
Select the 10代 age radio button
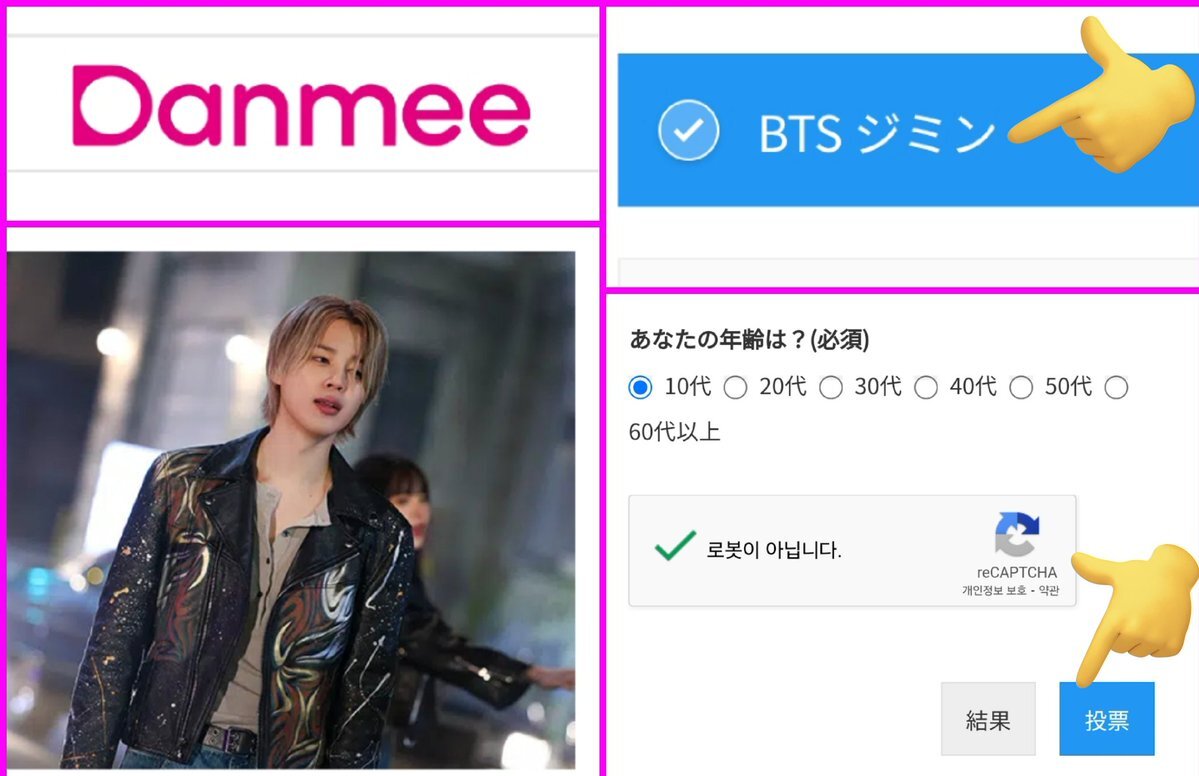click(x=640, y=387)
